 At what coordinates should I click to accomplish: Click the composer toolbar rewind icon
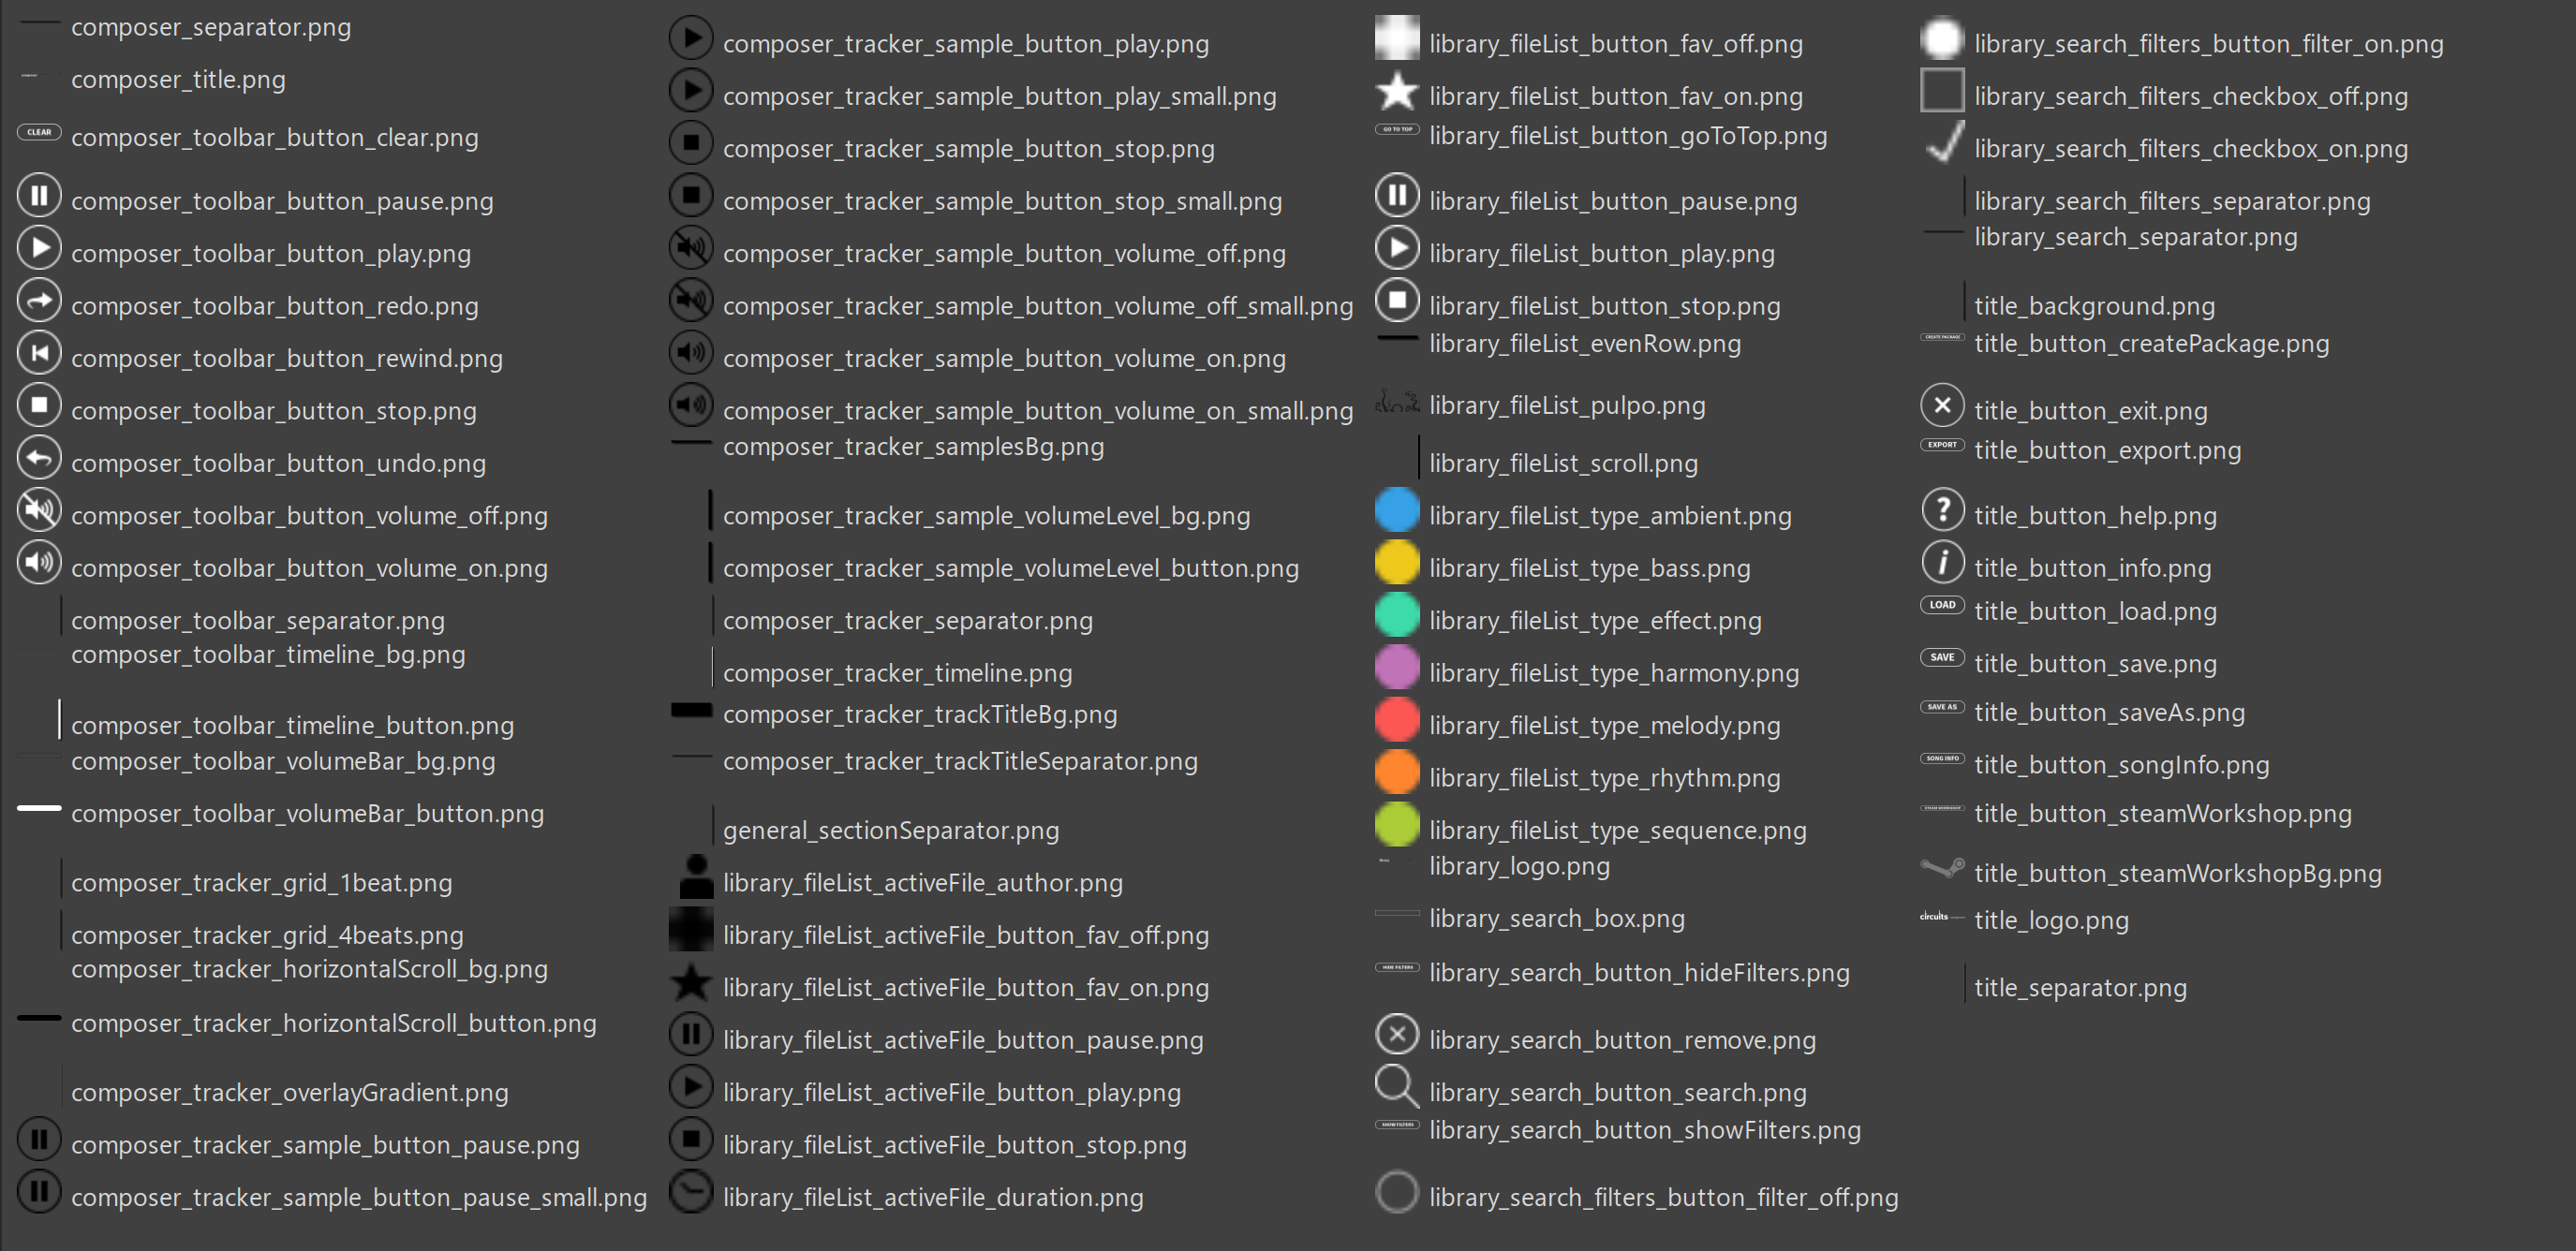click(x=39, y=353)
